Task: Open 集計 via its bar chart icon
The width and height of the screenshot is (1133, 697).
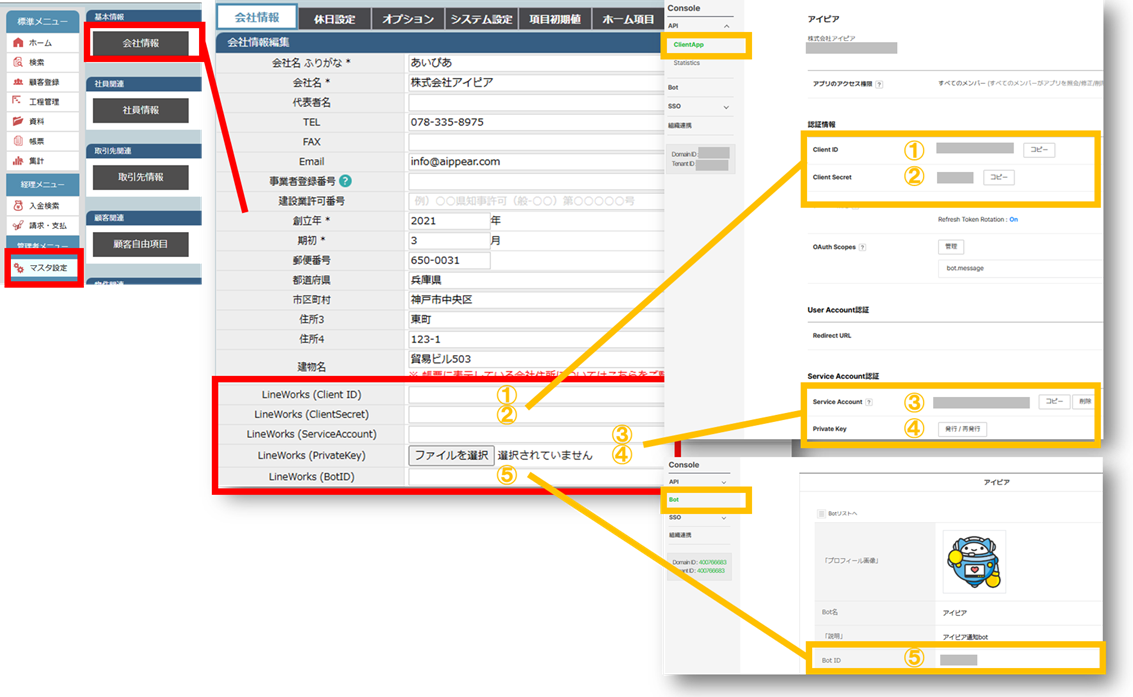Action: pyautogui.click(x=18, y=160)
